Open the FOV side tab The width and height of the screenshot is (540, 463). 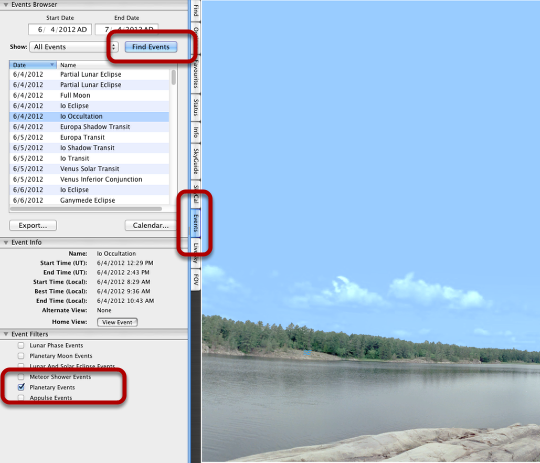tap(196, 279)
